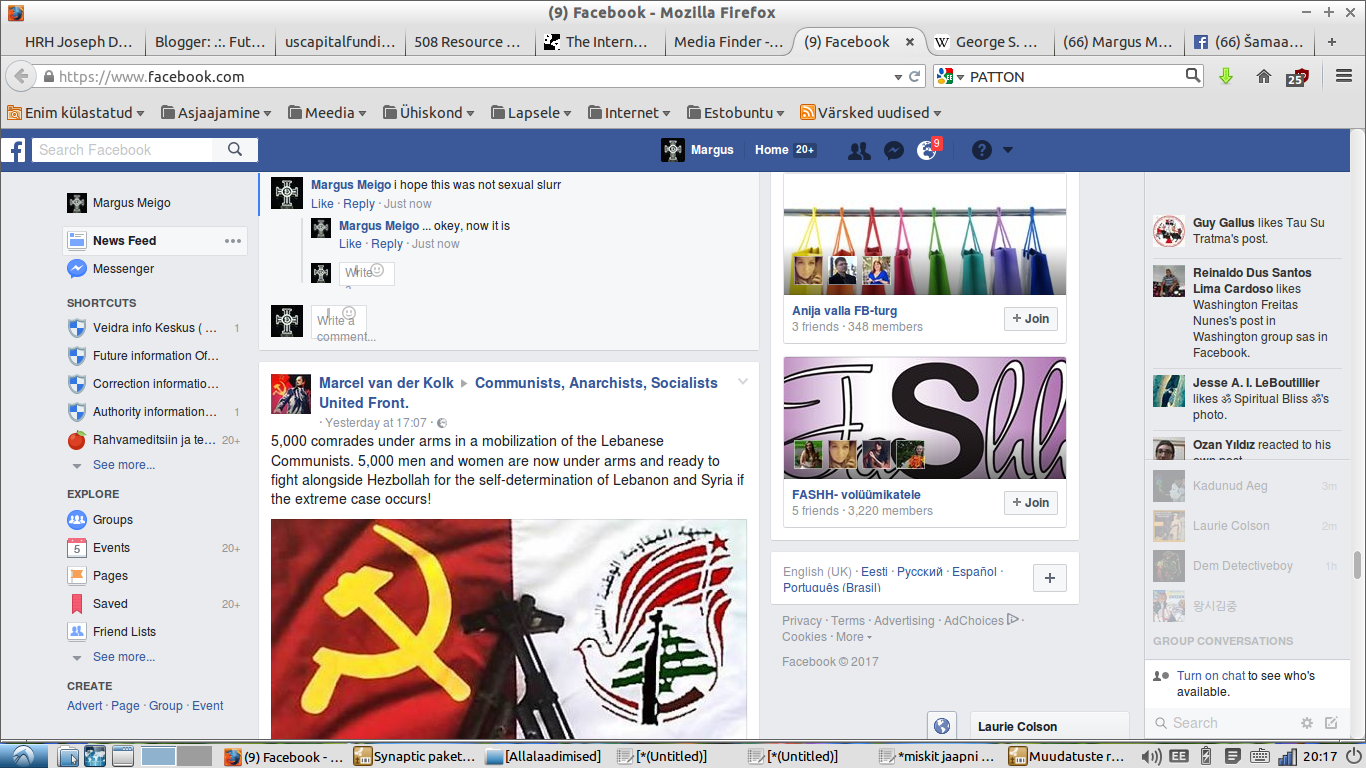Reload page with the refresh icon
Screen dimensions: 1366x768
click(914, 76)
